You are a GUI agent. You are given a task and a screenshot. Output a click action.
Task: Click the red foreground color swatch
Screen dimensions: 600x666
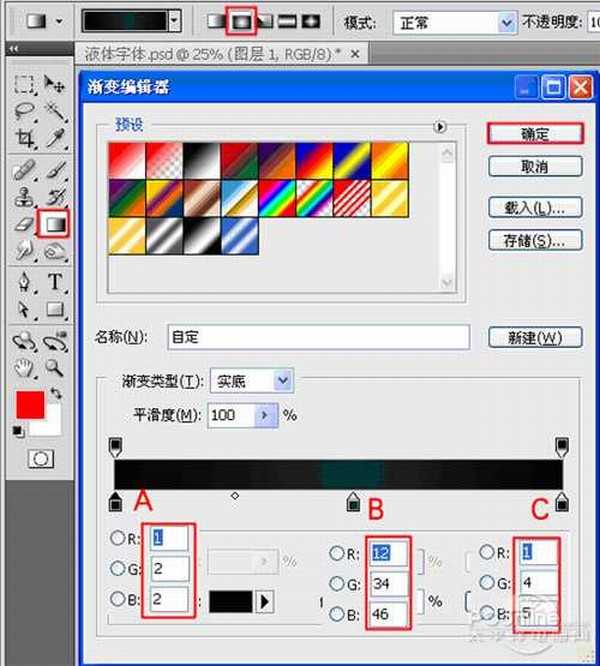coord(30,404)
